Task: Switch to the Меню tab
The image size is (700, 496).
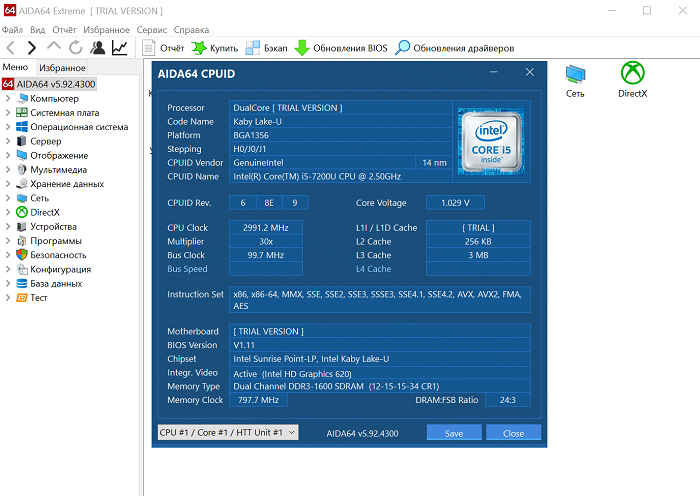Action: 15,67
